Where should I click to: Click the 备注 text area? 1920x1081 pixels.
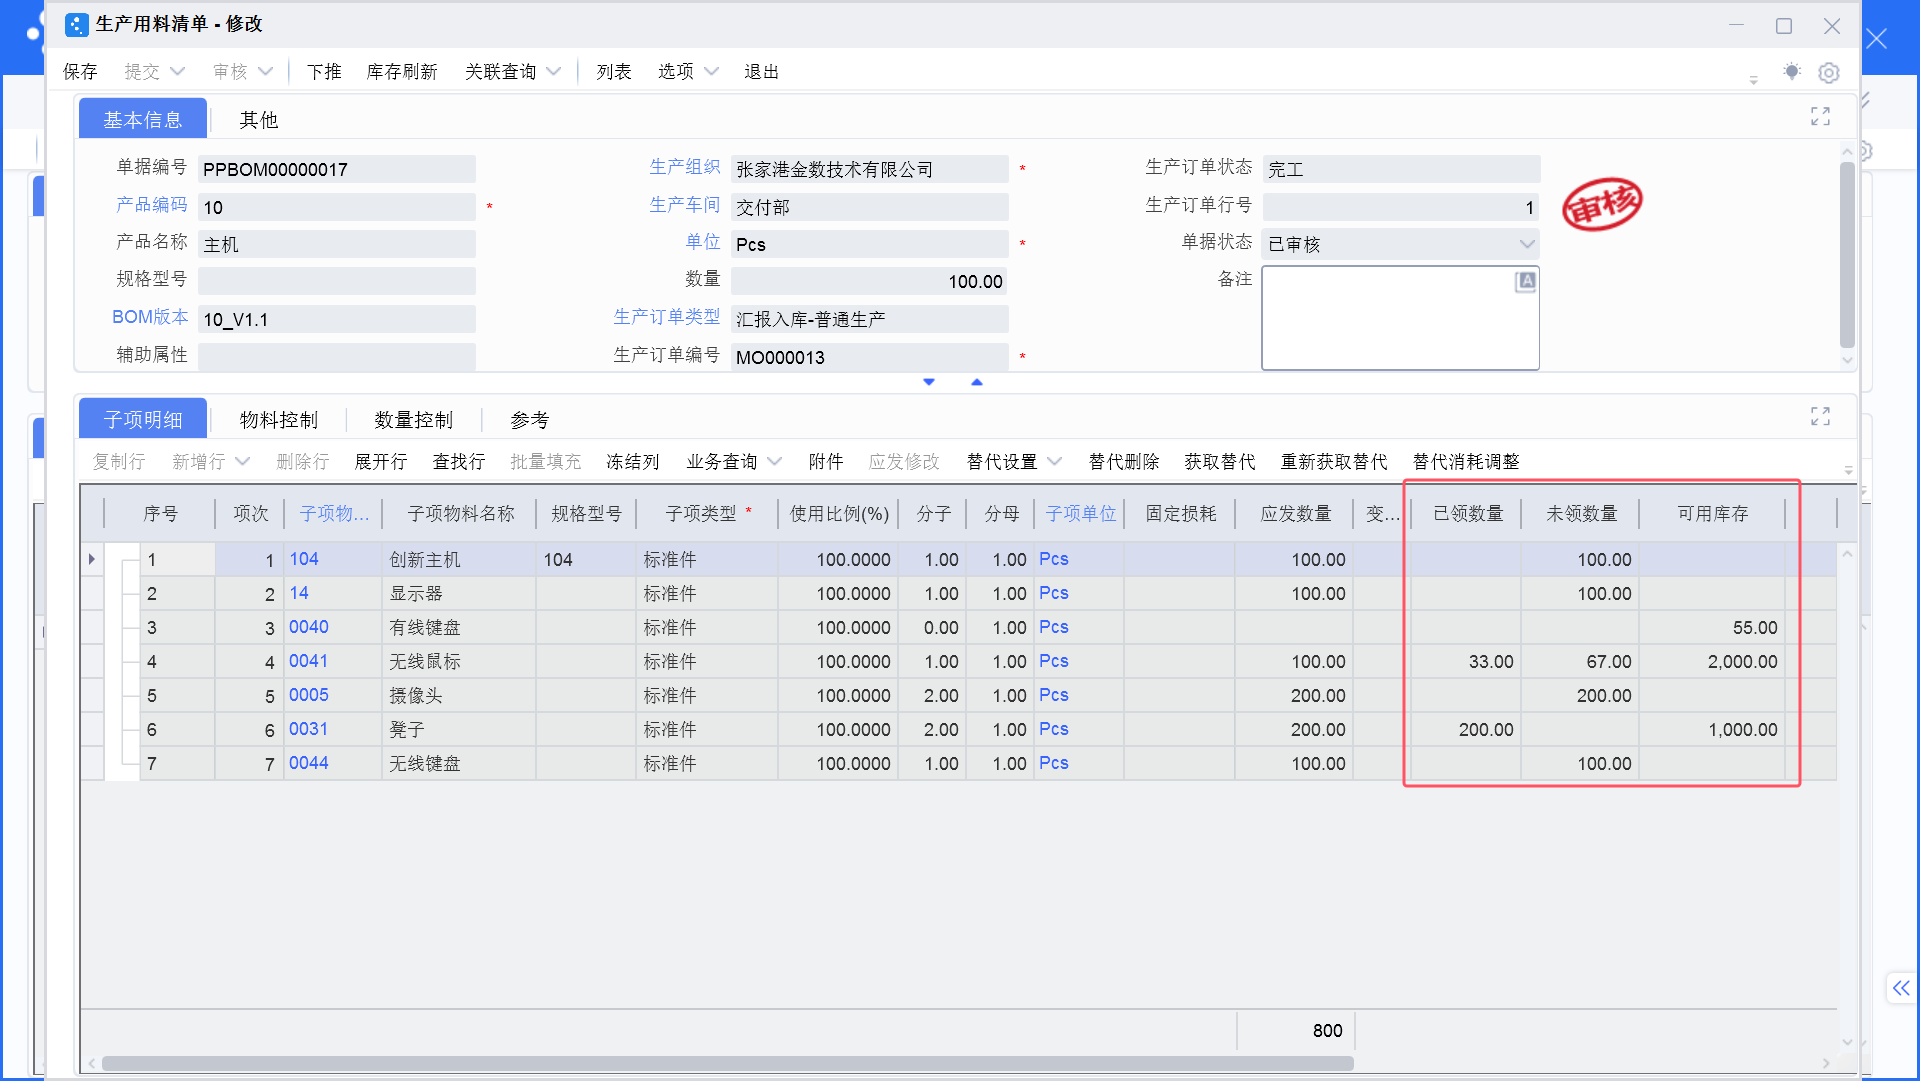coord(1400,318)
